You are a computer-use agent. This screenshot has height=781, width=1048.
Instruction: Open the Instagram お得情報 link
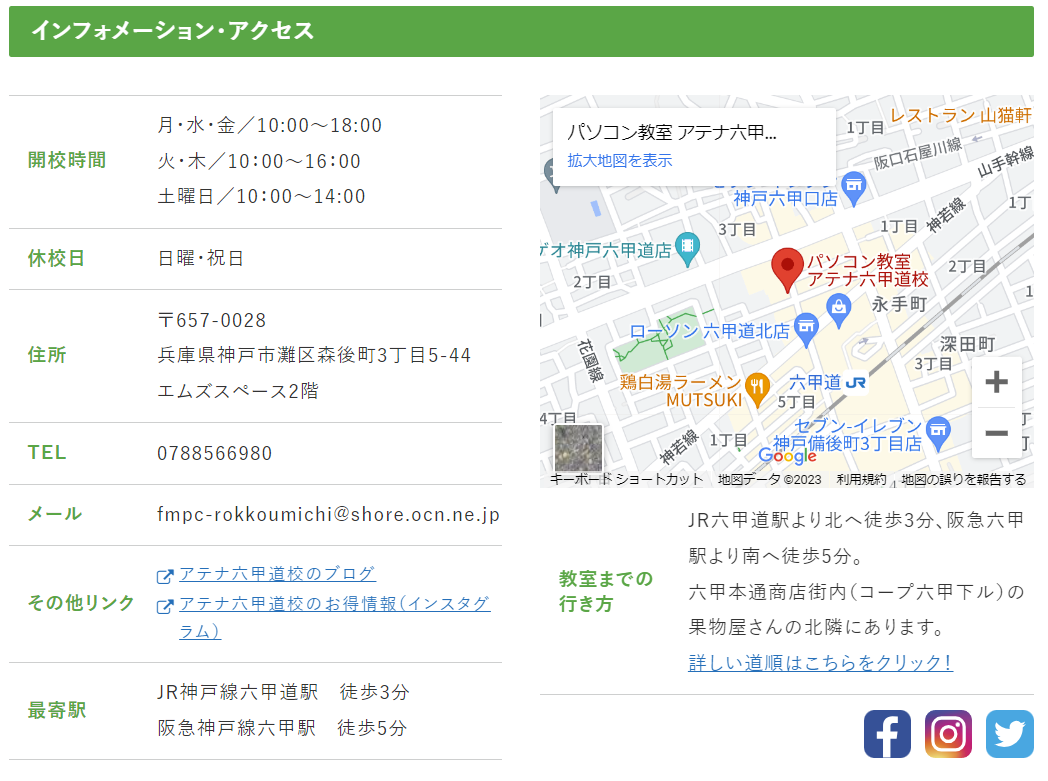click(334, 604)
